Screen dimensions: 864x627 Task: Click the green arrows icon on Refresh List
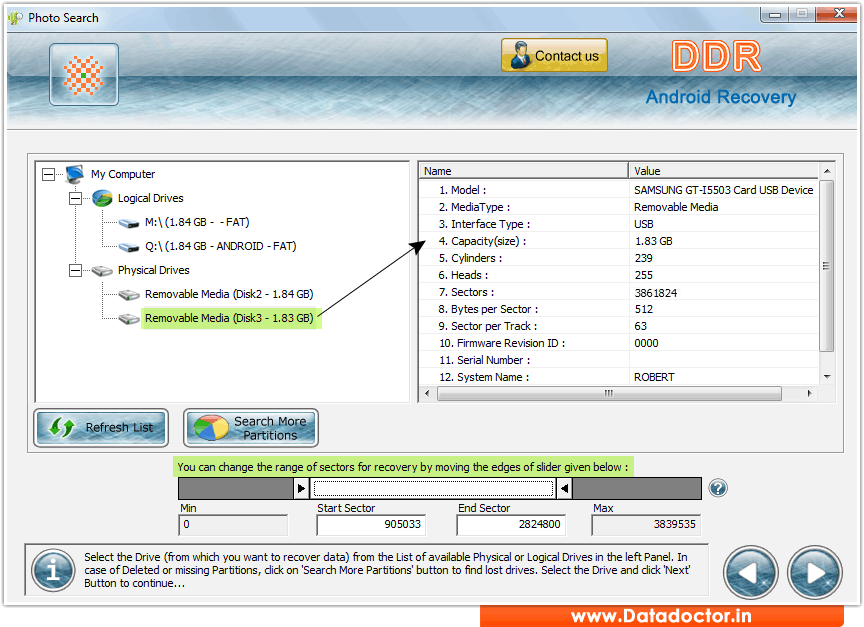(x=61, y=428)
